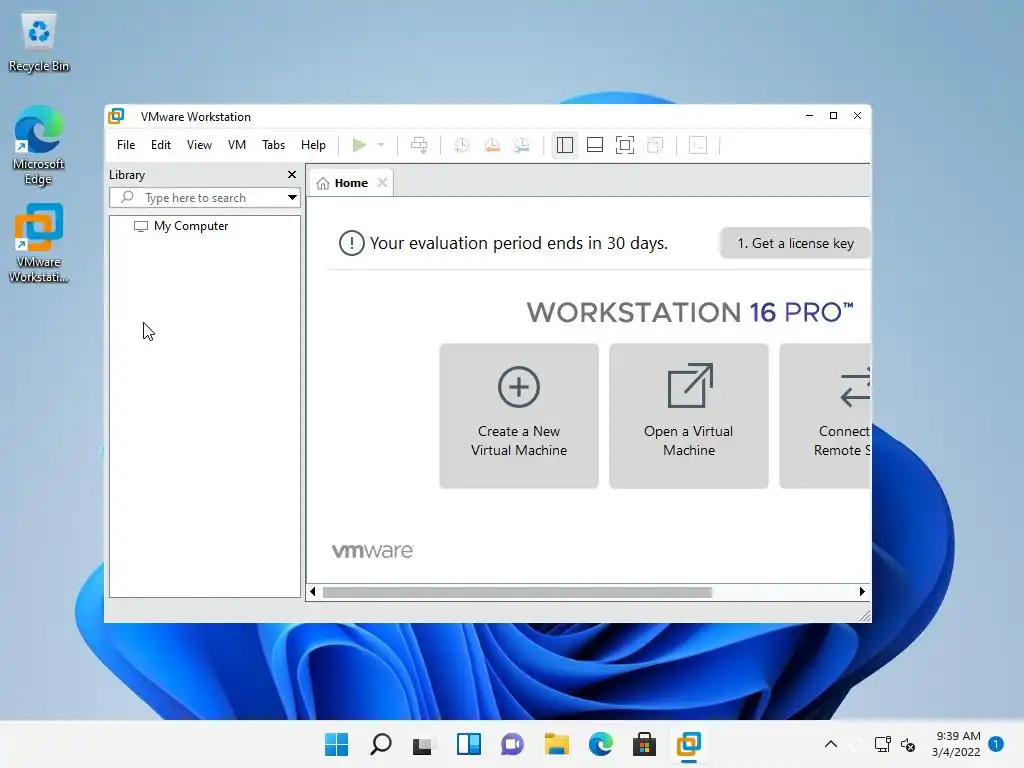
Task: Click the evaluation period warning icon
Action: 351,243
